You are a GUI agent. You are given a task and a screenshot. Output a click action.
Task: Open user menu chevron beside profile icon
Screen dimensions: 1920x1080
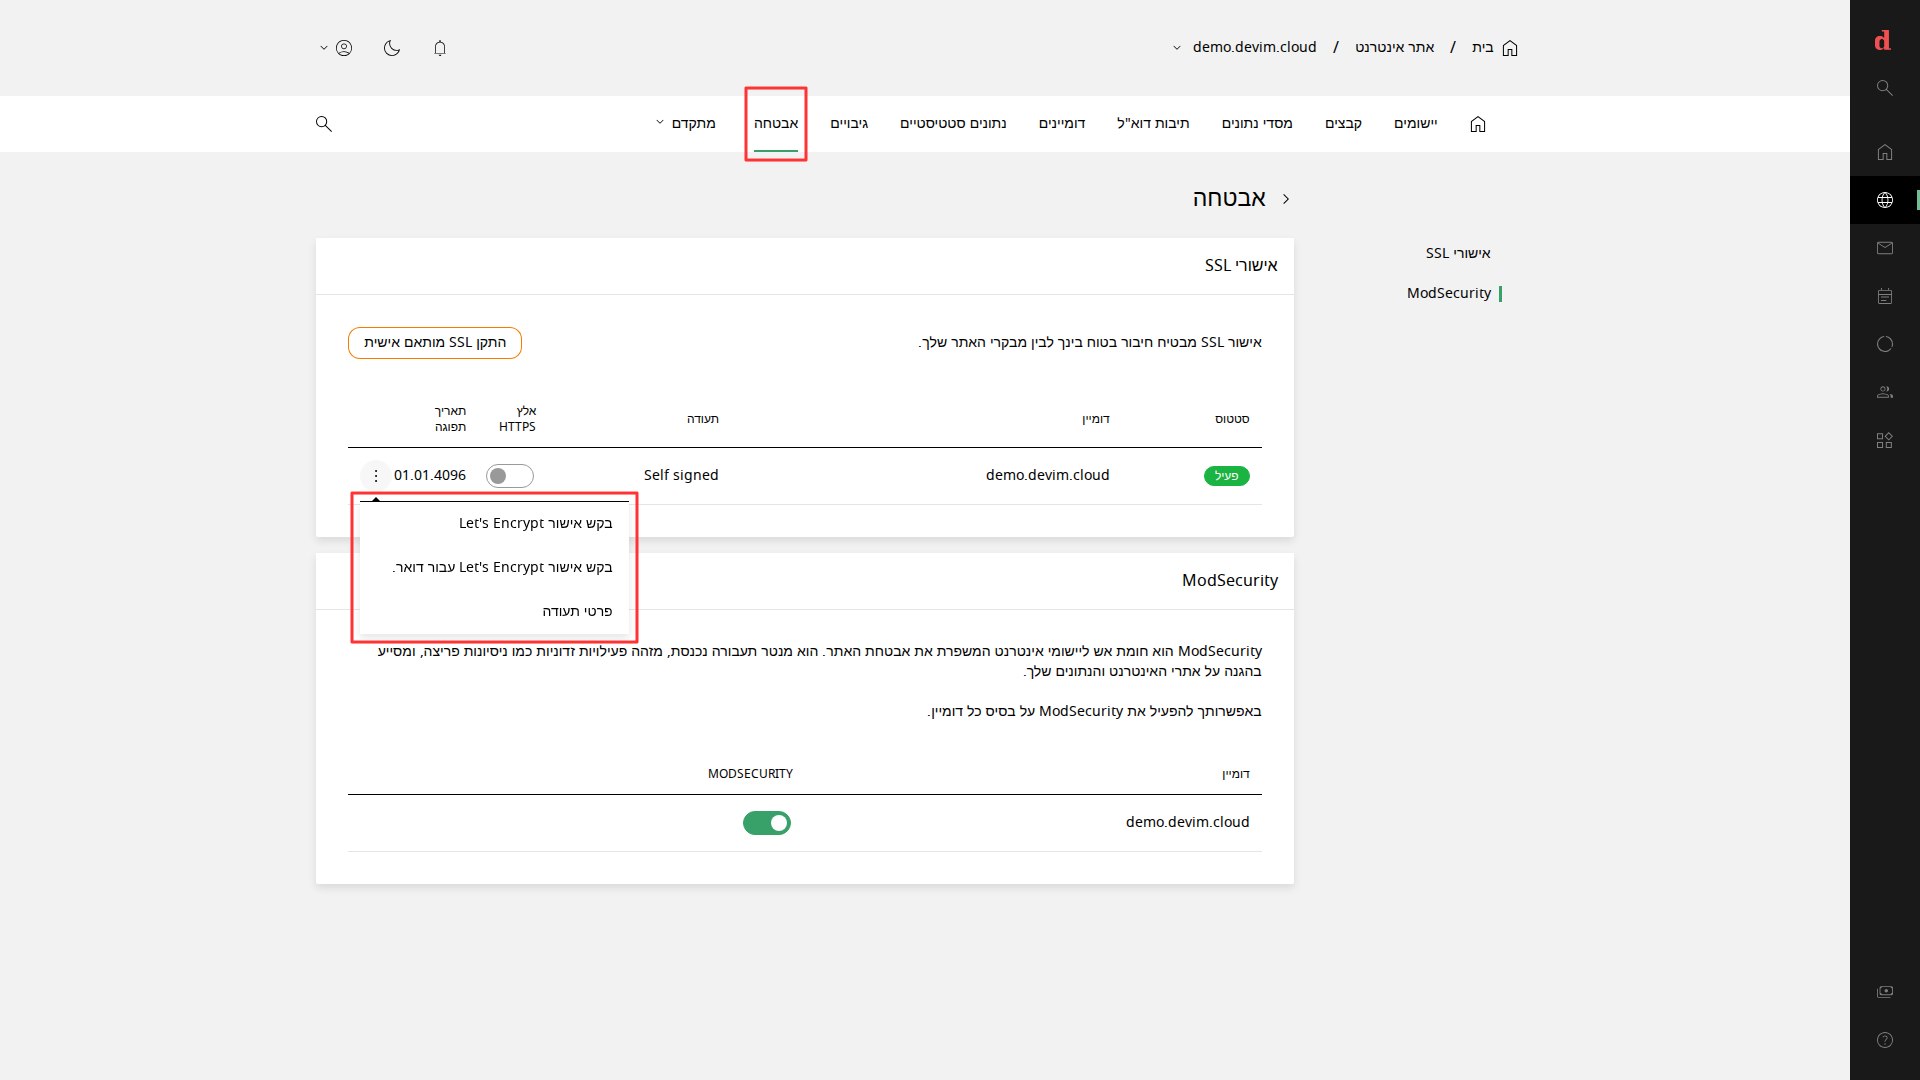click(x=324, y=48)
